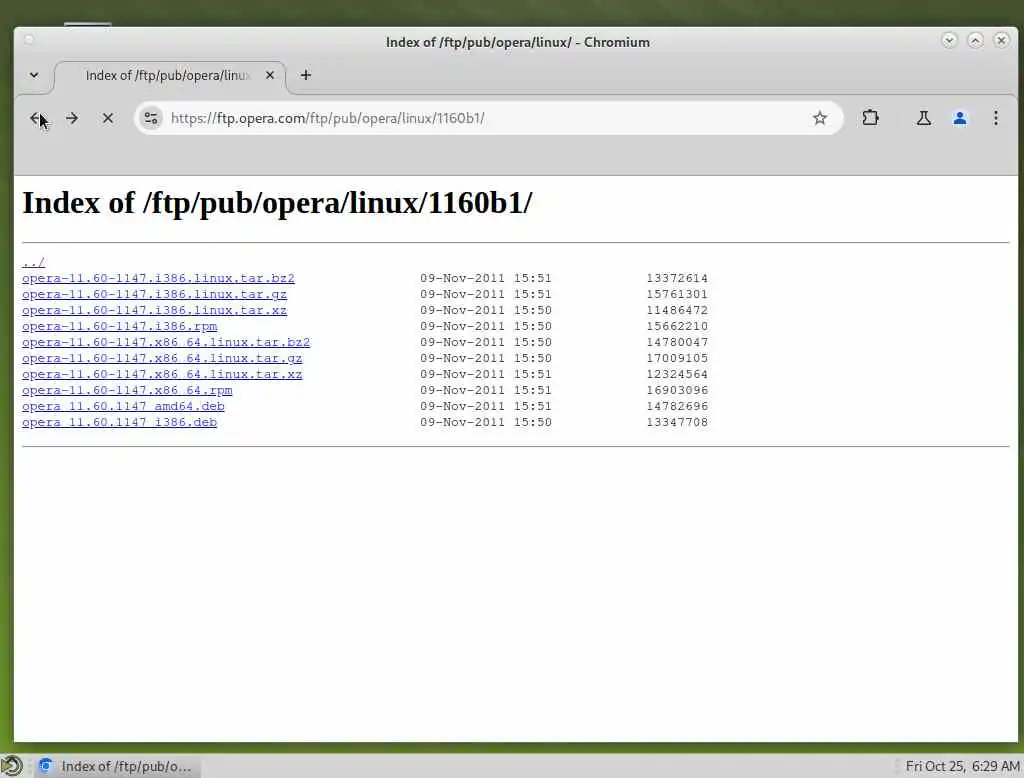View site information icon in address bar

[151, 118]
